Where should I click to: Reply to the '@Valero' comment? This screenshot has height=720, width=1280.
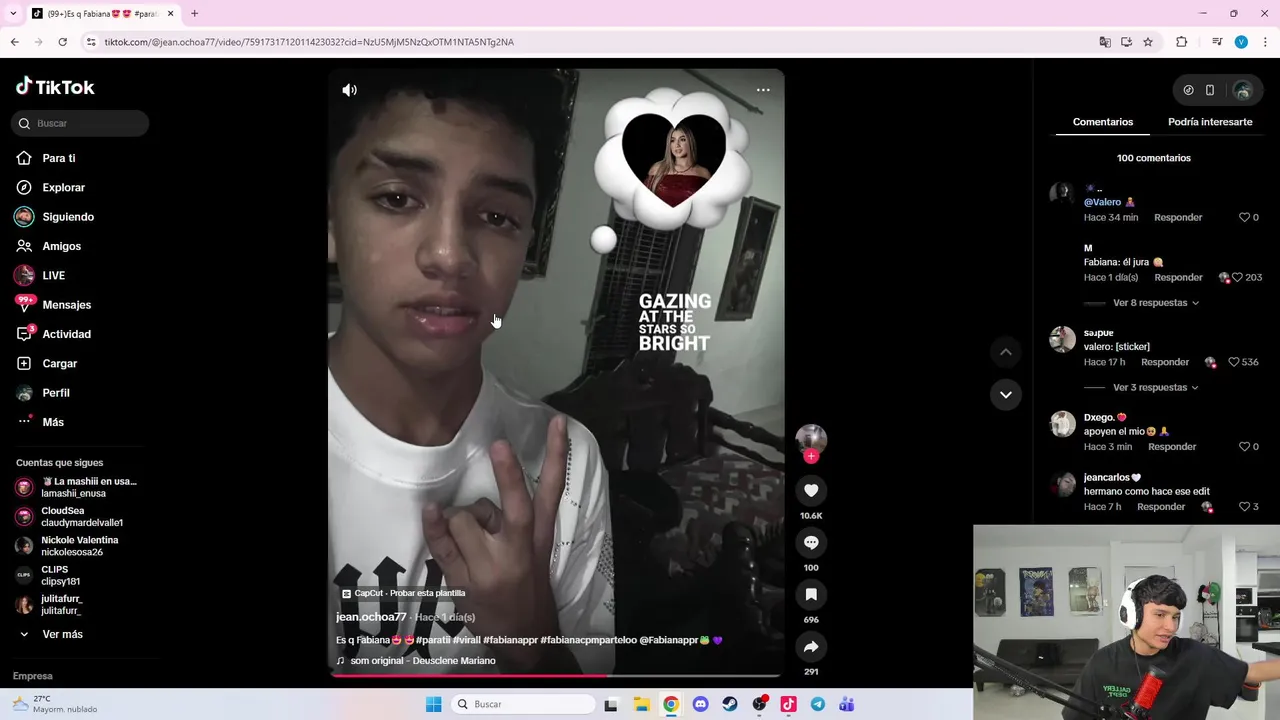click(x=1178, y=217)
